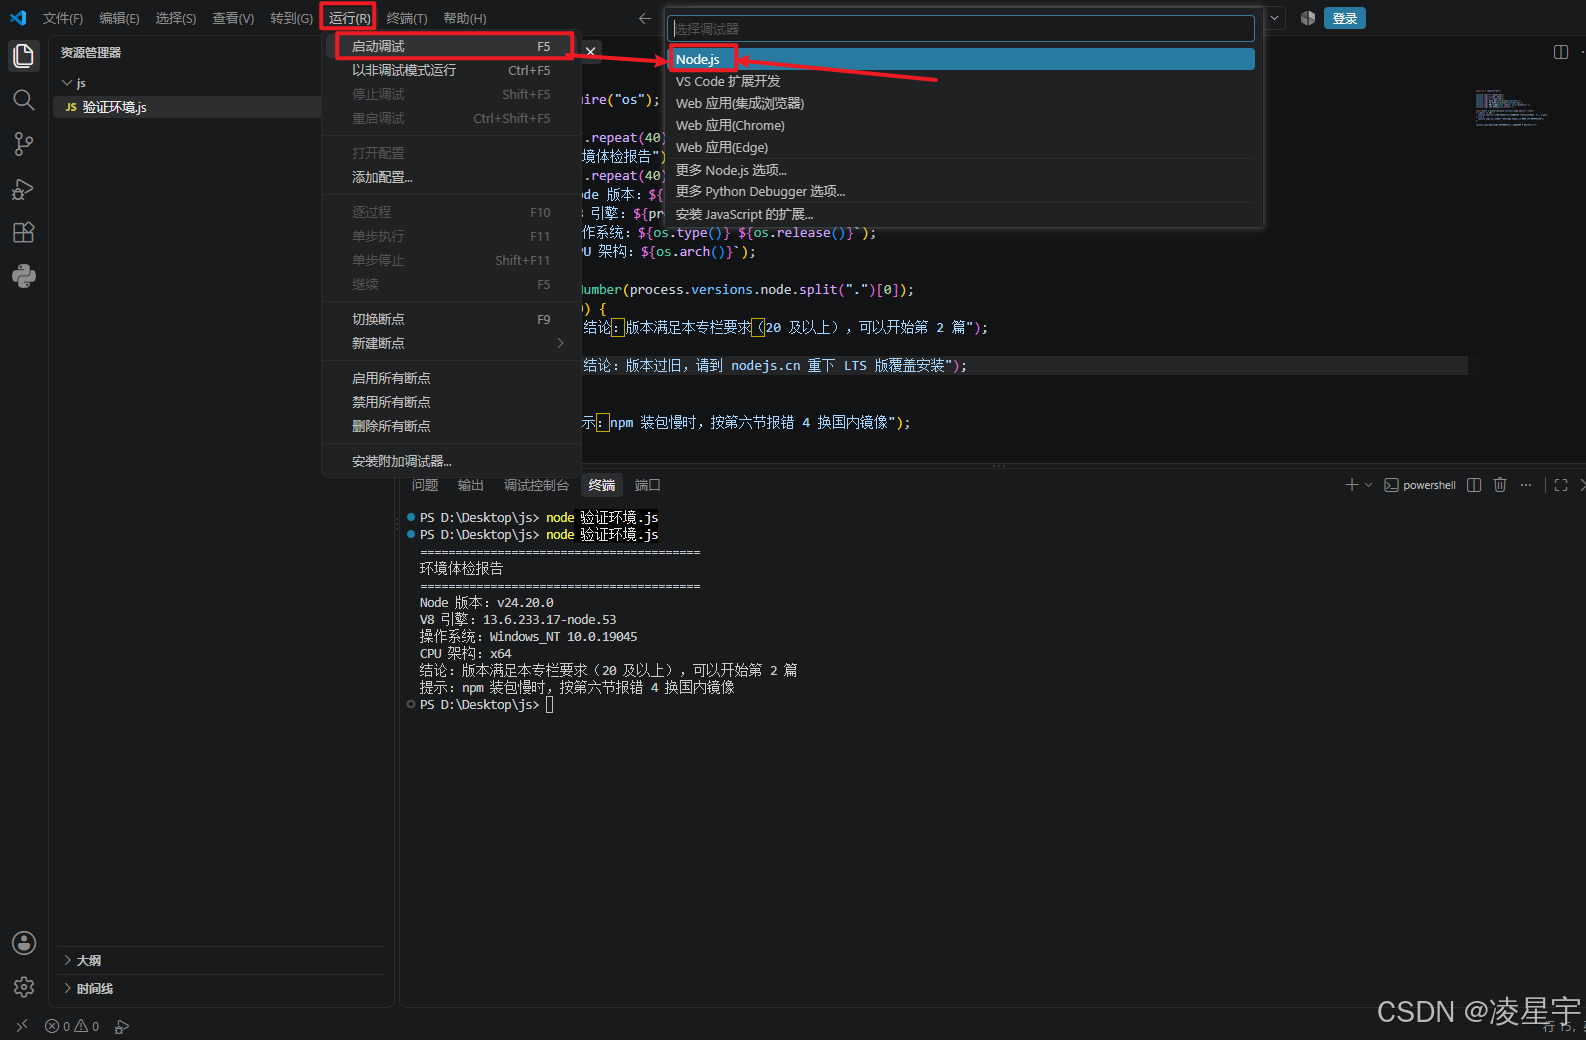Open the 新建断点 submenu

(451, 343)
